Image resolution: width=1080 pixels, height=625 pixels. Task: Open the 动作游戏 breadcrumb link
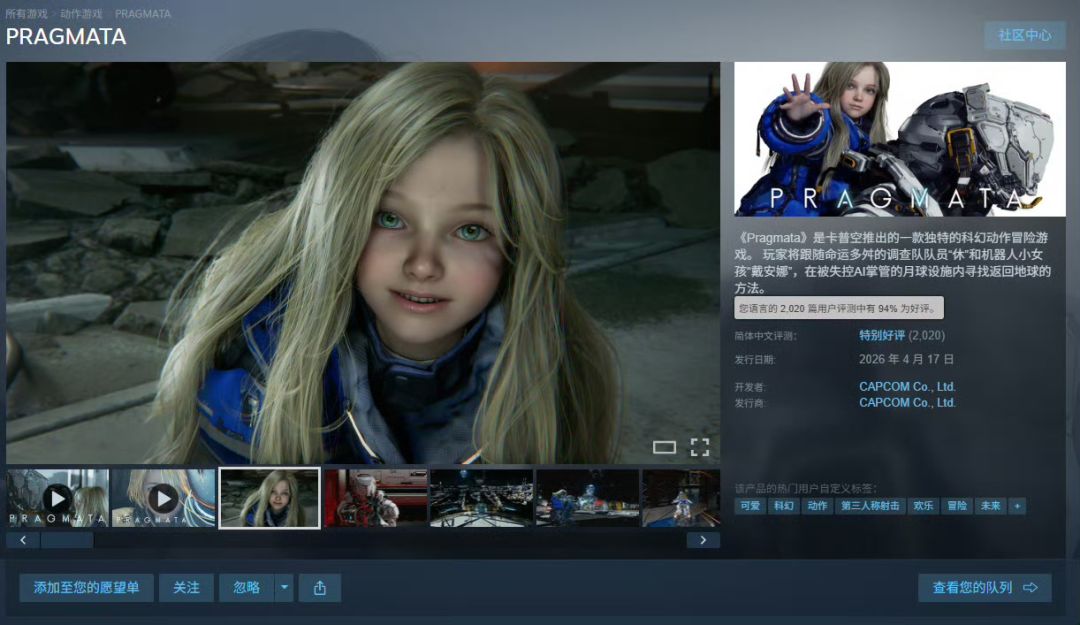pyautogui.click(x=81, y=14)
